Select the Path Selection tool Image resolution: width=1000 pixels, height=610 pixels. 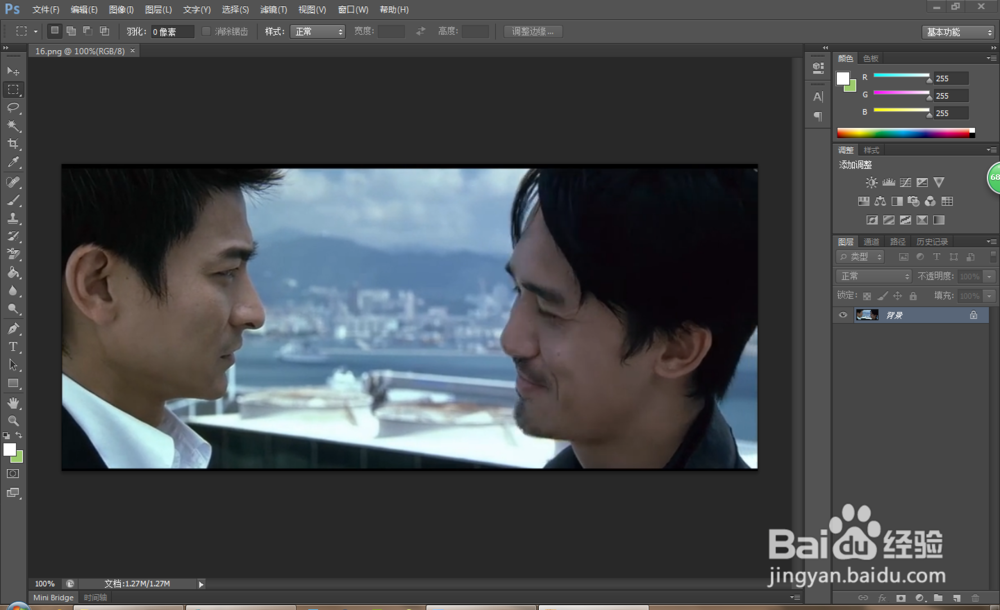click(13, 365)
